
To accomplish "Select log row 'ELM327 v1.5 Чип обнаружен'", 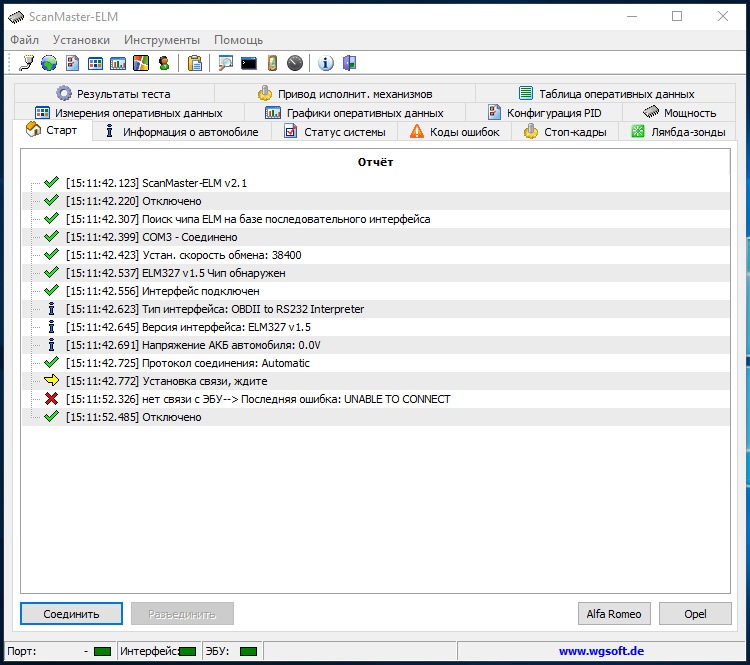I will click(x=375, y=273).
